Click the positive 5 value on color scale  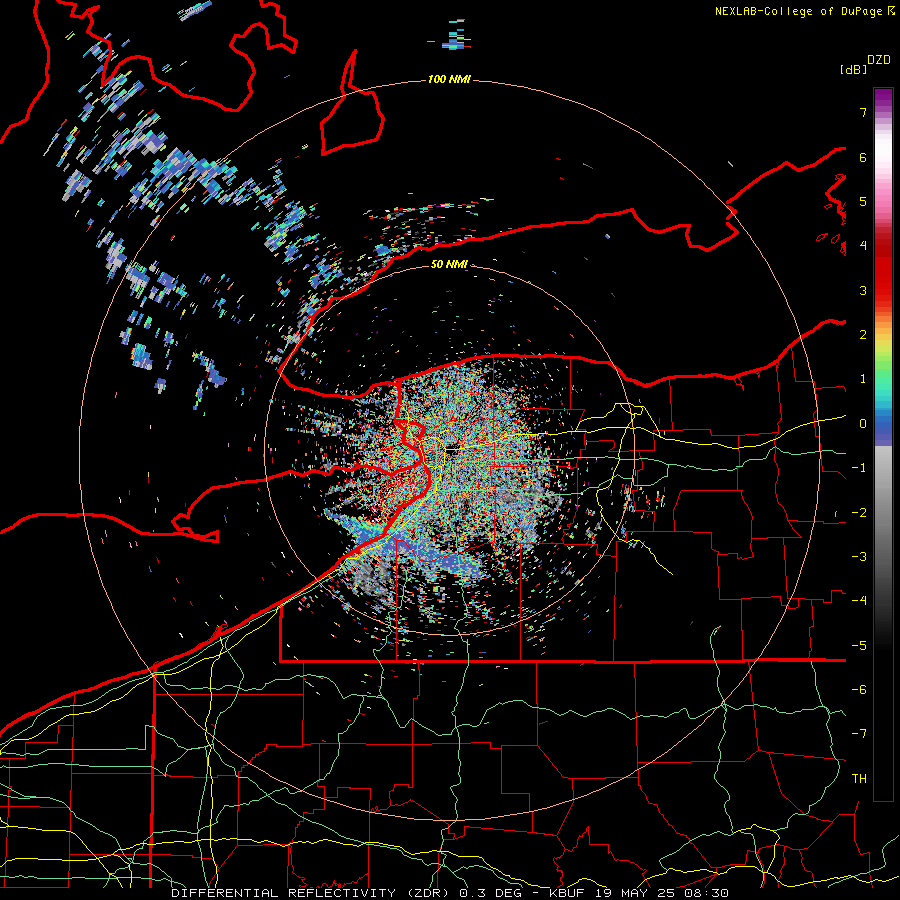[863, 201]
